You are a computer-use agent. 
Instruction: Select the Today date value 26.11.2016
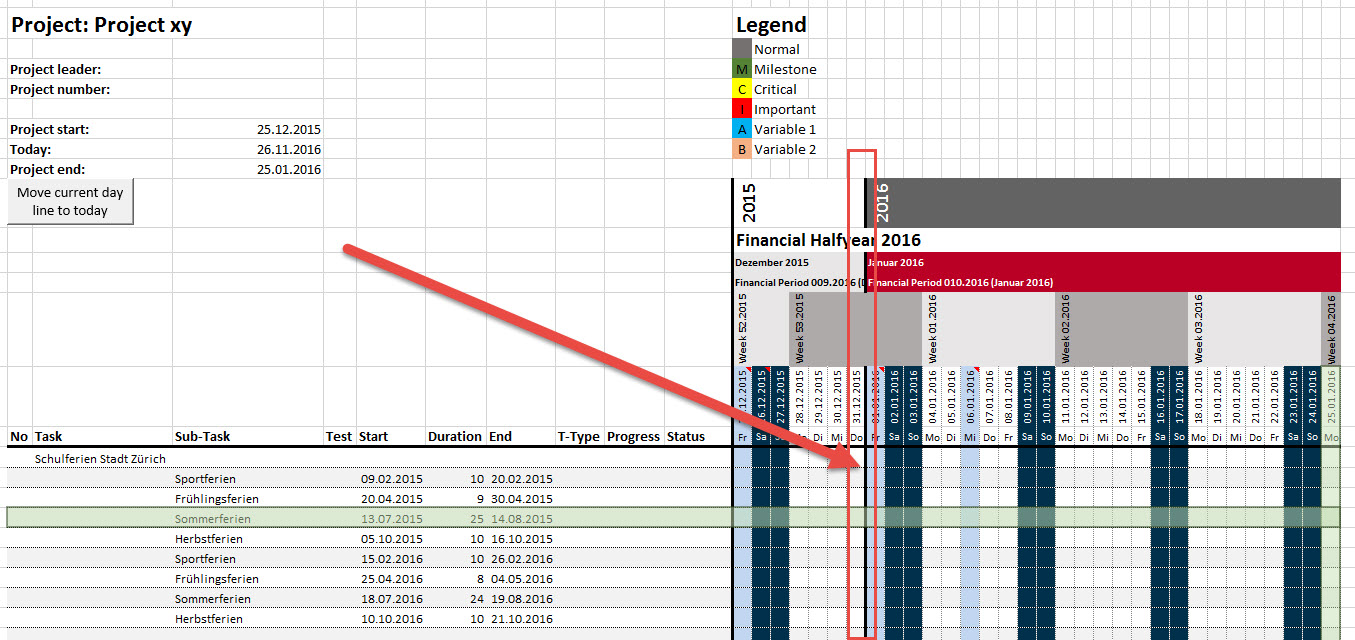(289, 149)
